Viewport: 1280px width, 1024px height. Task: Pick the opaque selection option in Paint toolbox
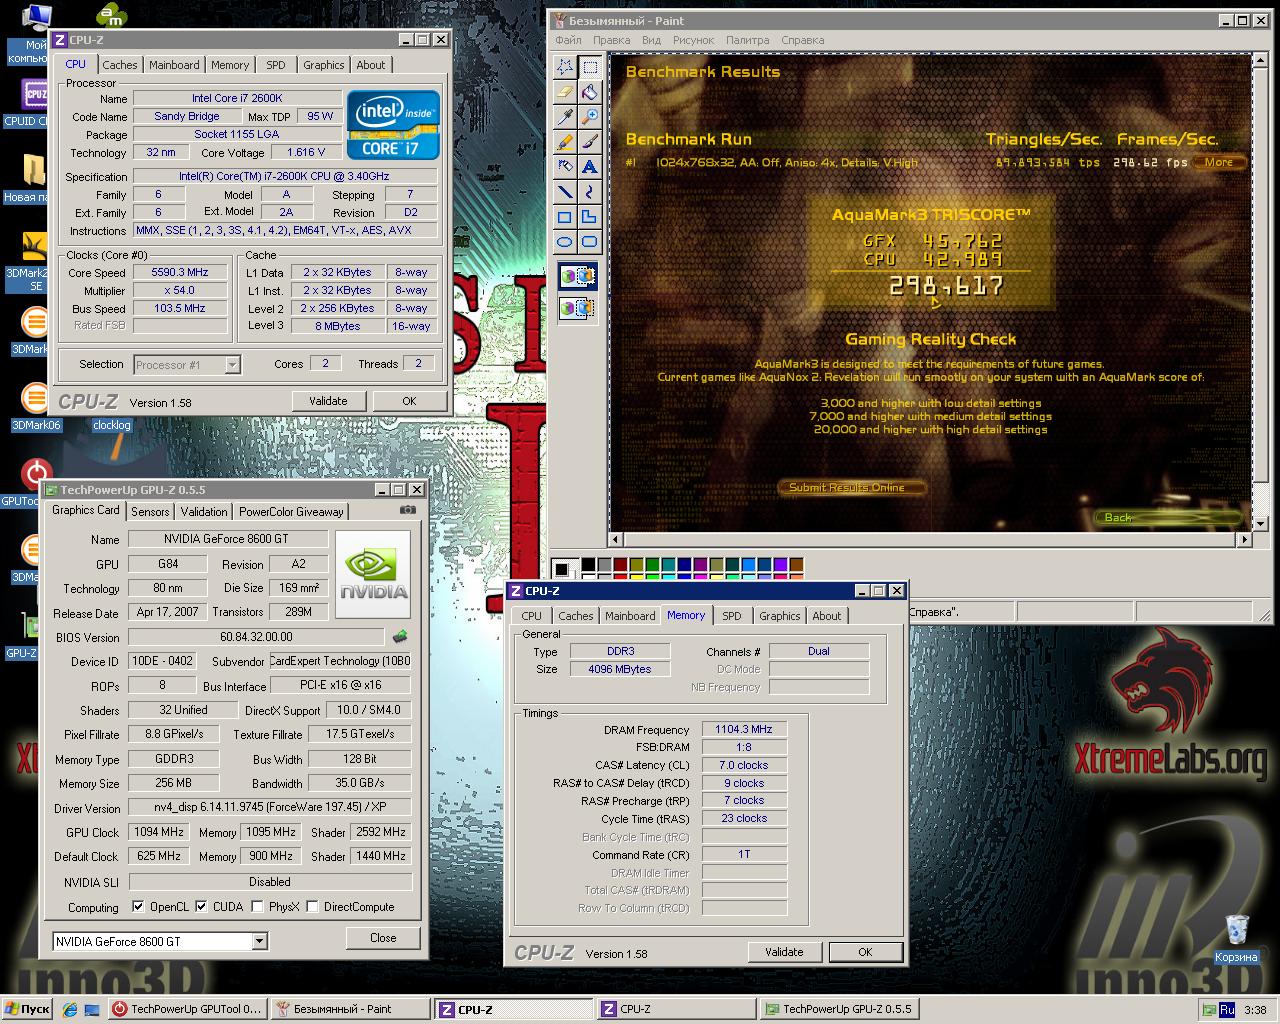[x=578, y=276]
